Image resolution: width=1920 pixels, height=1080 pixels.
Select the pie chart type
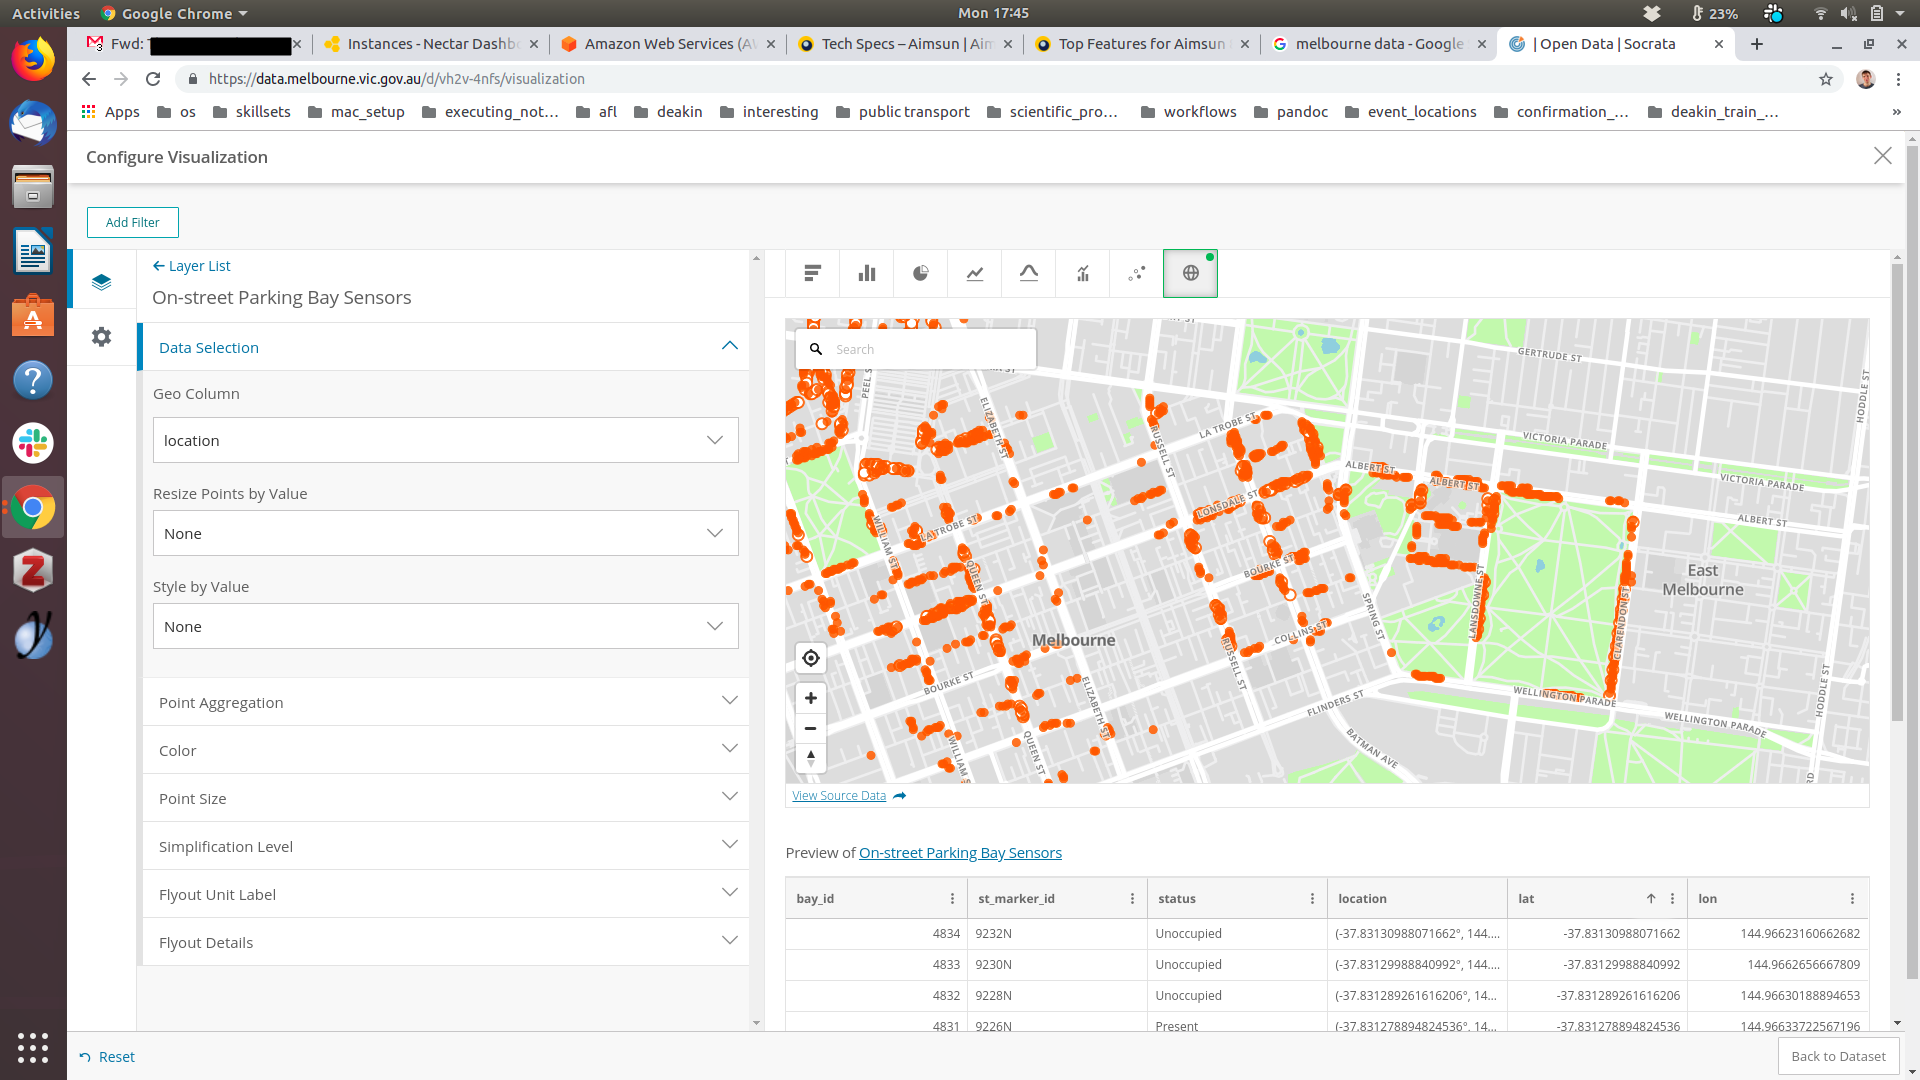(x=920, y=273)
